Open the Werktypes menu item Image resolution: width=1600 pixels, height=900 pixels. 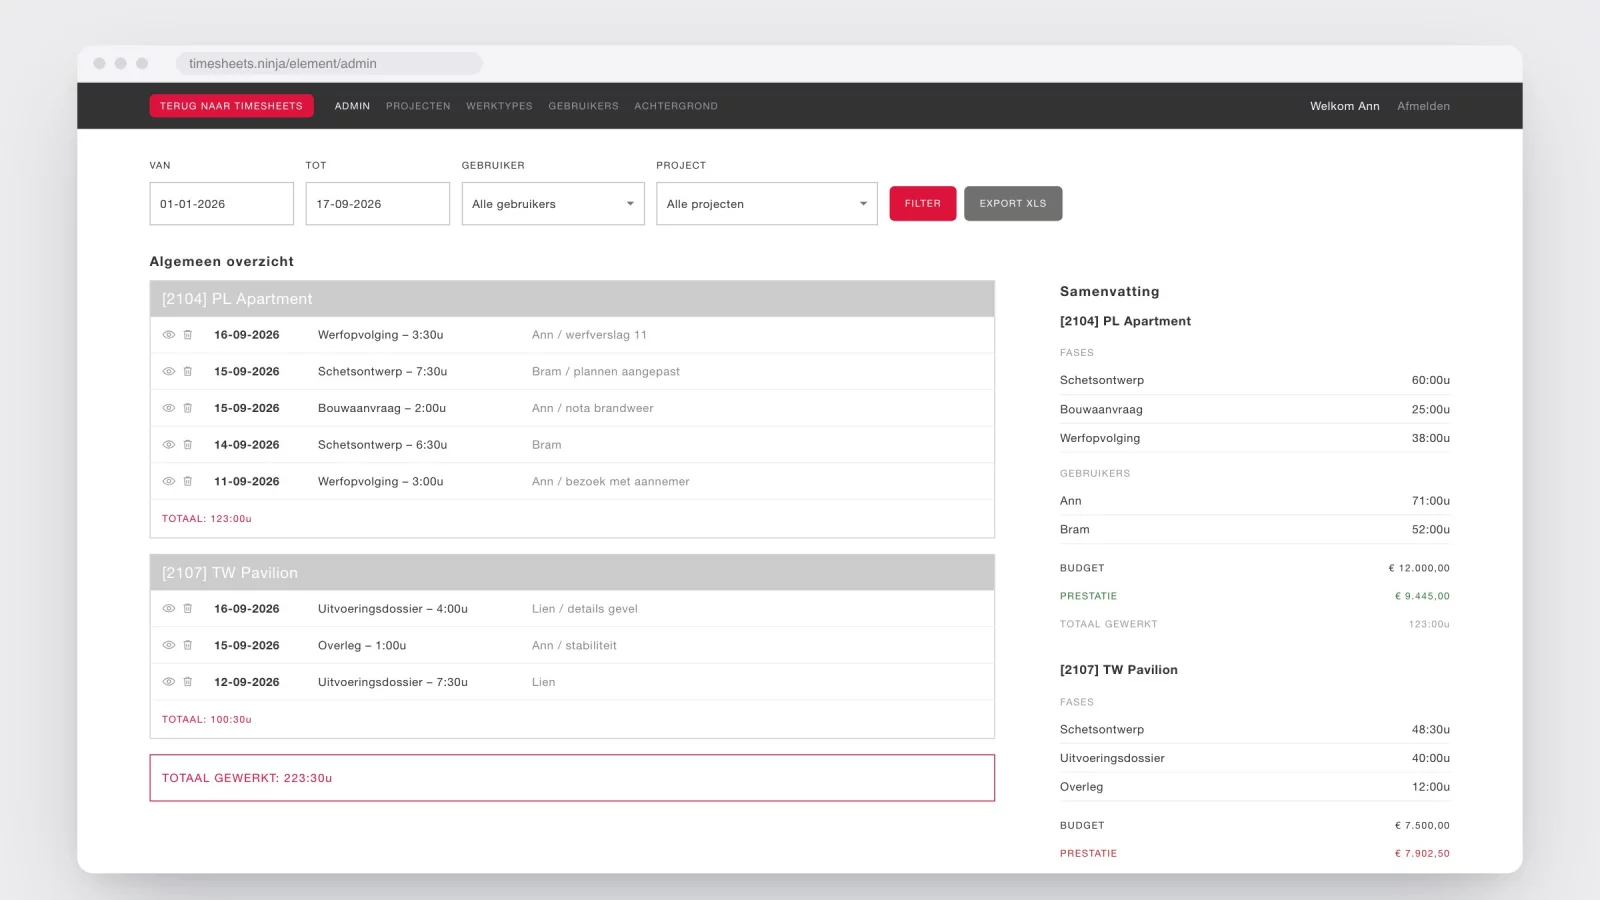click(499, 106)
